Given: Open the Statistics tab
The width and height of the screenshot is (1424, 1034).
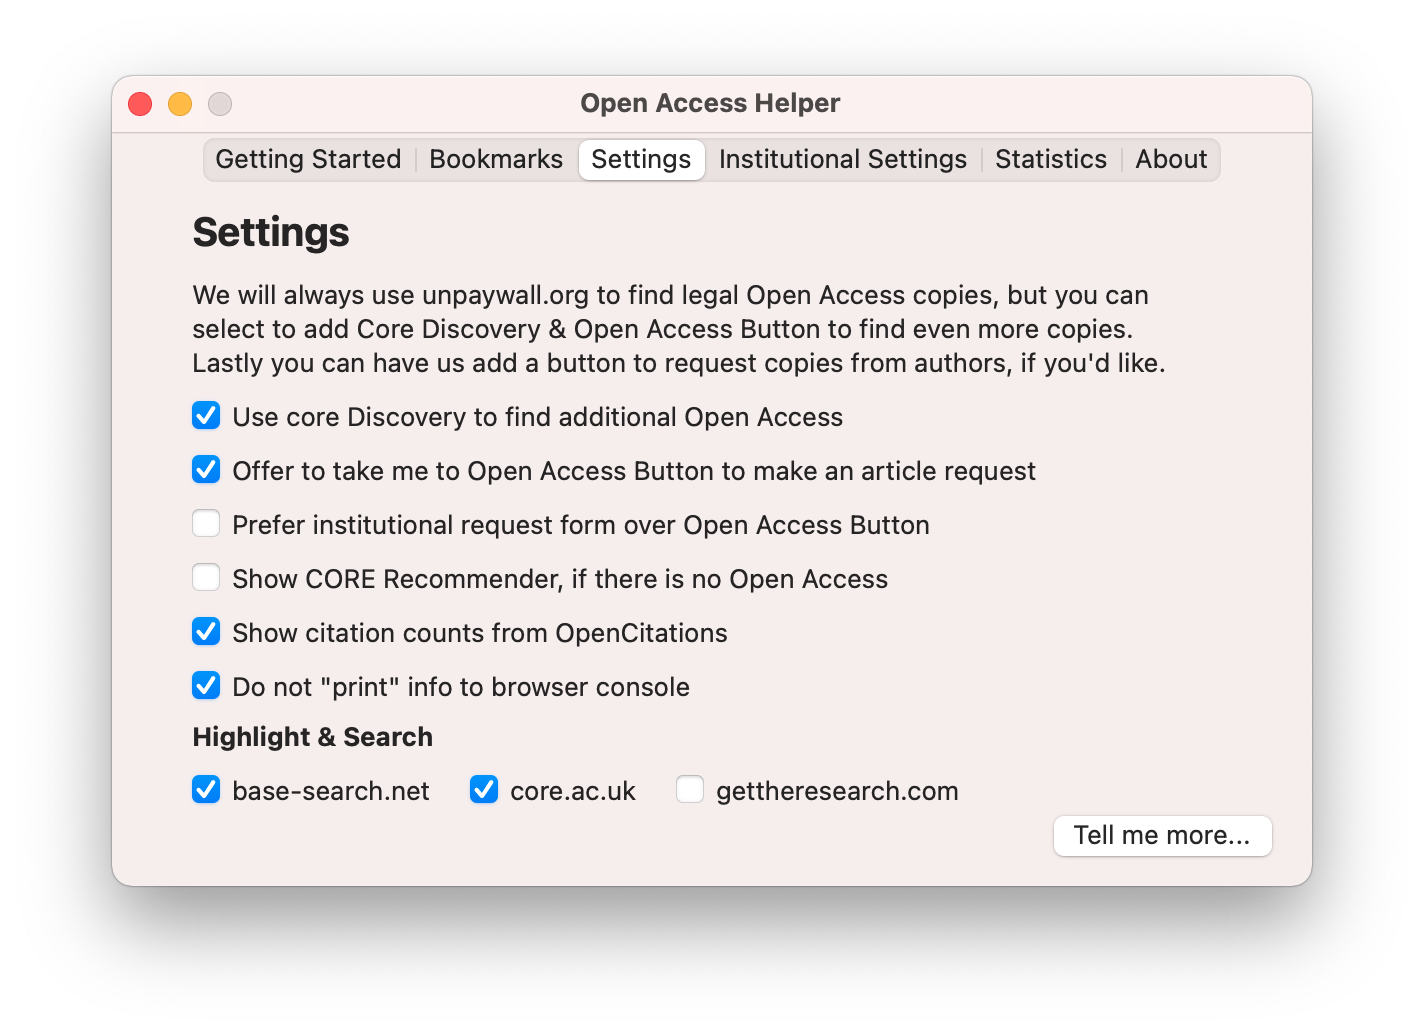Looking at the screenshot, I should (x=1051, y=159).
